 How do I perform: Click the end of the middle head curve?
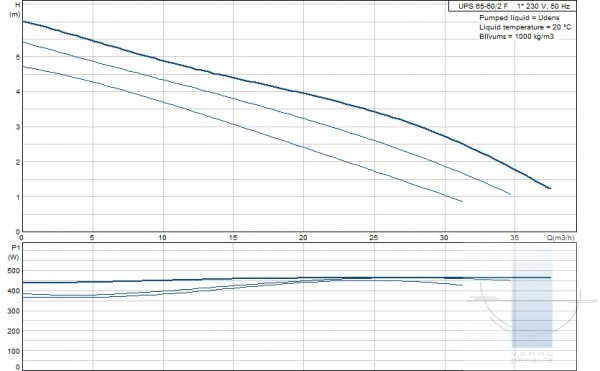tap(510, 194)
